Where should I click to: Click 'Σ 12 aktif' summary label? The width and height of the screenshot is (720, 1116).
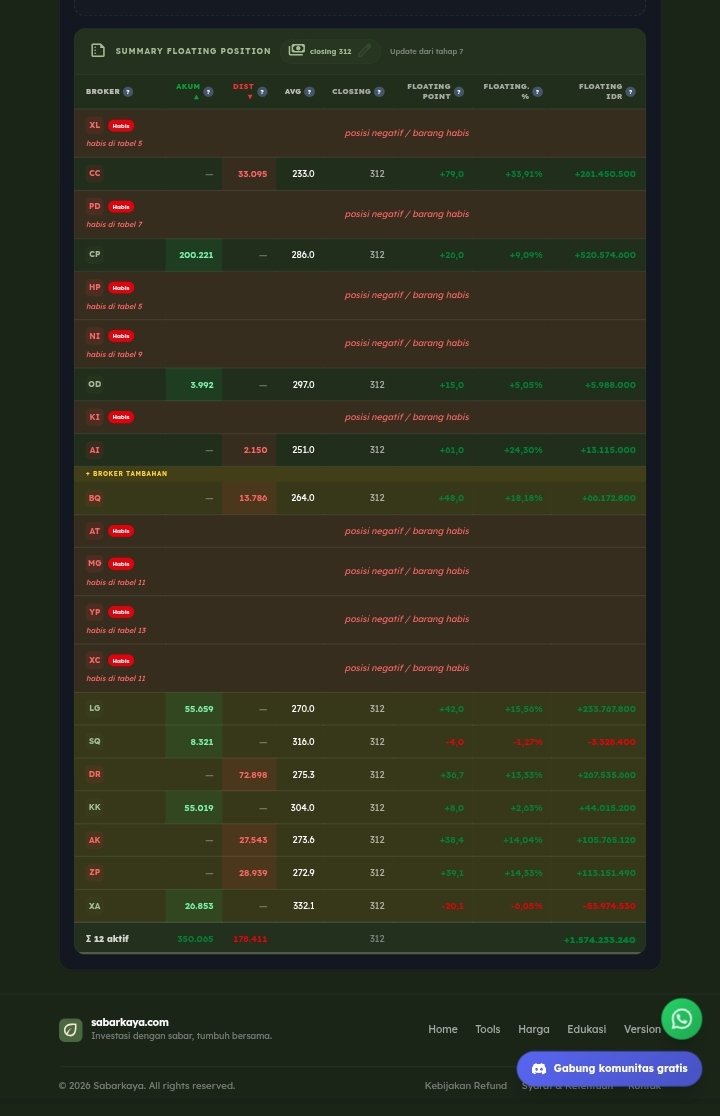click(x=107, y=939)
